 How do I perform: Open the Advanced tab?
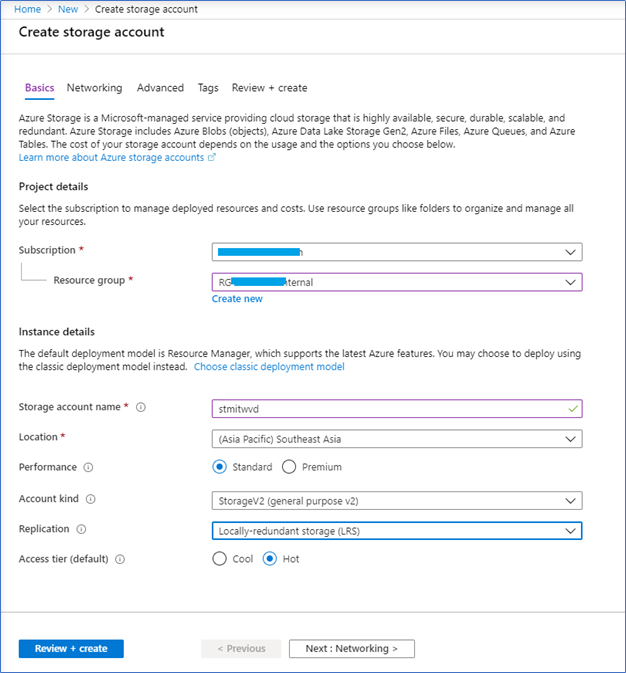160,88
